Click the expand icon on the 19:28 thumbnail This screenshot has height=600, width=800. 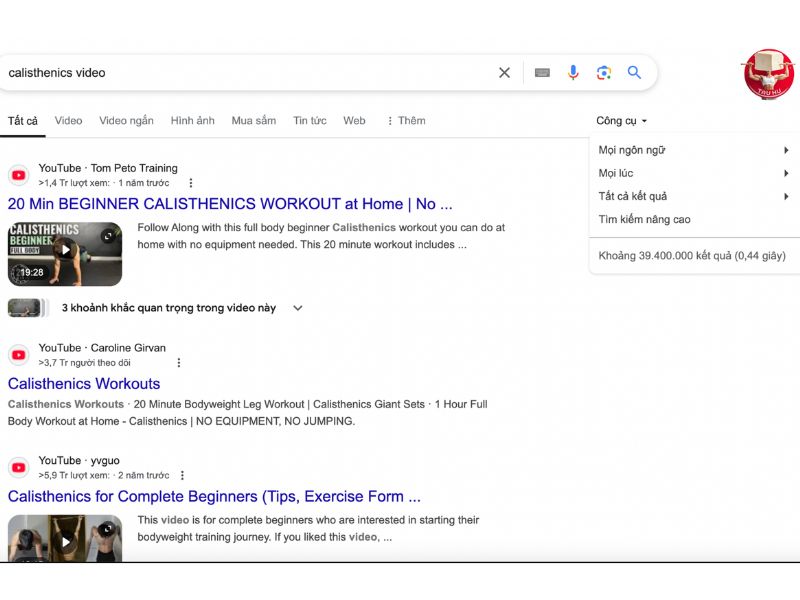(x=108, y=236)
